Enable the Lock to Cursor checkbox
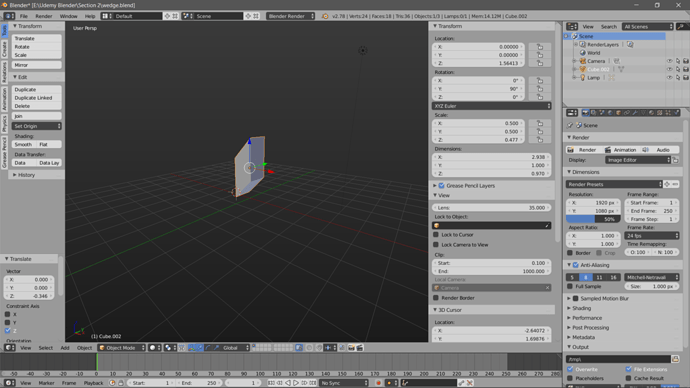This screenshot has height=388, width=690. tap(436, 235)
